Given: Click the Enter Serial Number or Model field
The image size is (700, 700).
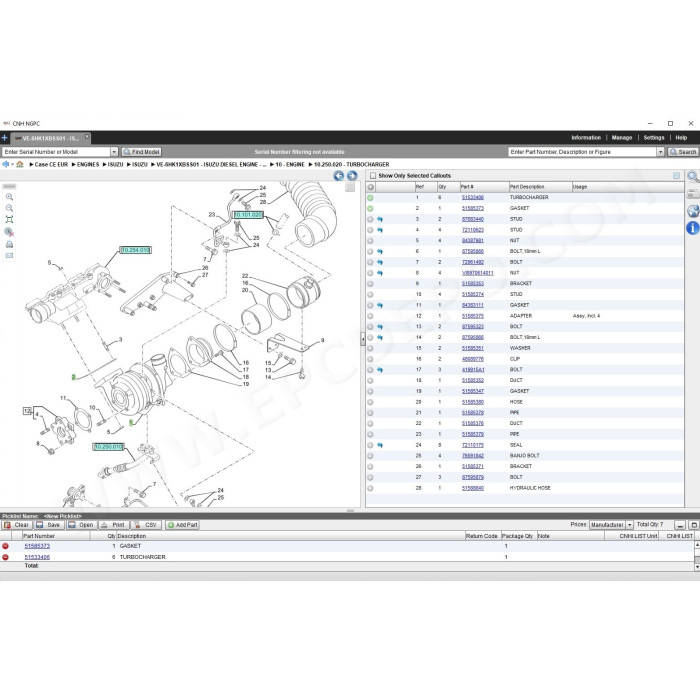Looking at the screenshot, I should 56,152.
